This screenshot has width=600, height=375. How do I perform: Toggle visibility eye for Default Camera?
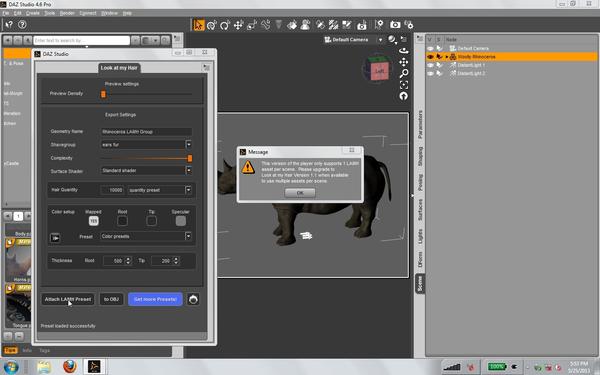point(430,49)
